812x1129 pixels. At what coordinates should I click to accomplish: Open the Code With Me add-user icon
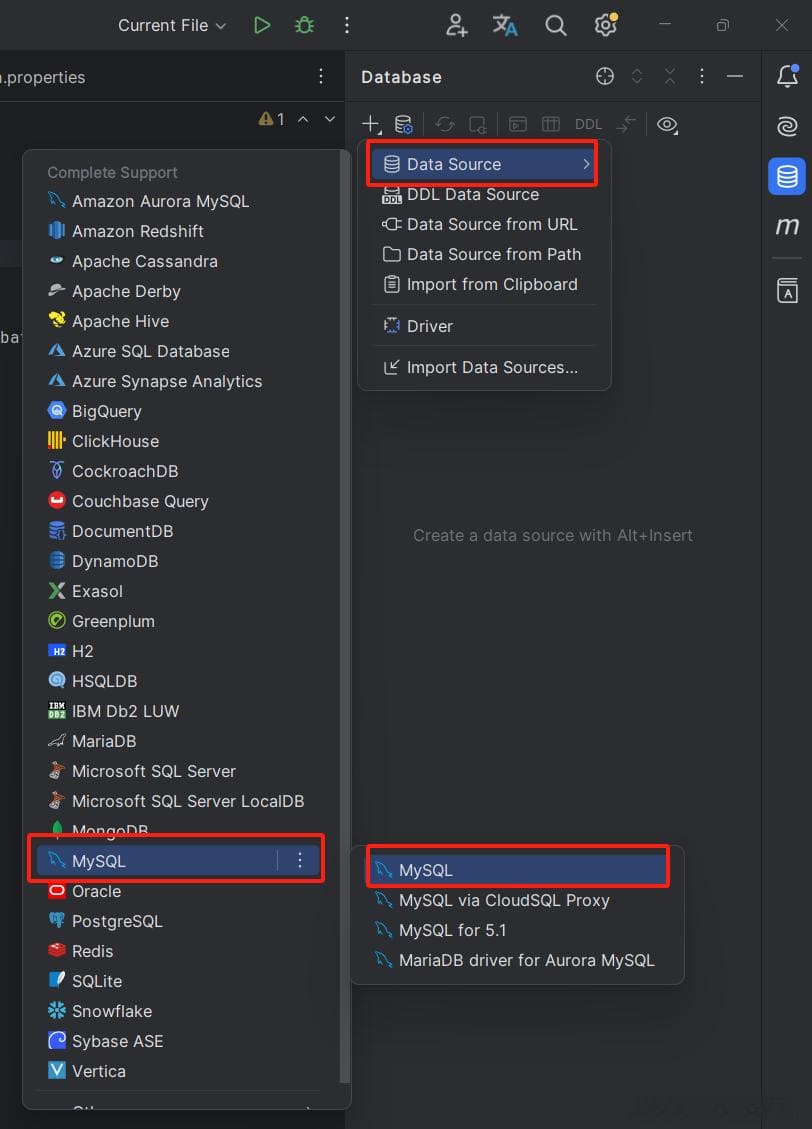point(456,25)
